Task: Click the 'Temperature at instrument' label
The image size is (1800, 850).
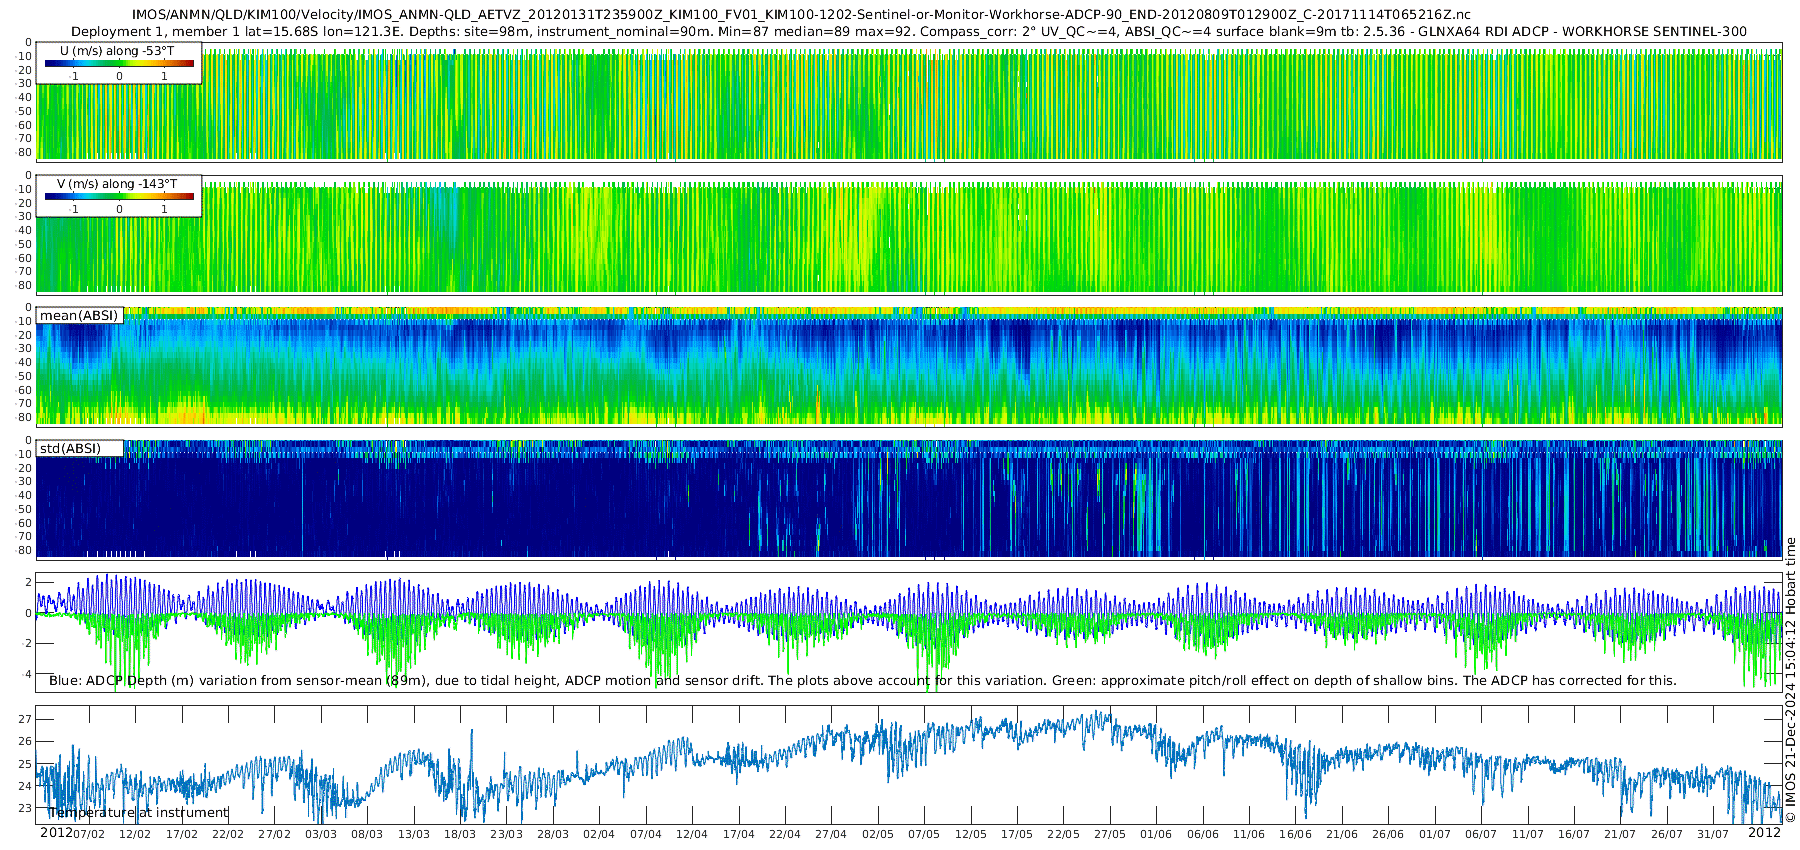Action: click(139, 813)
